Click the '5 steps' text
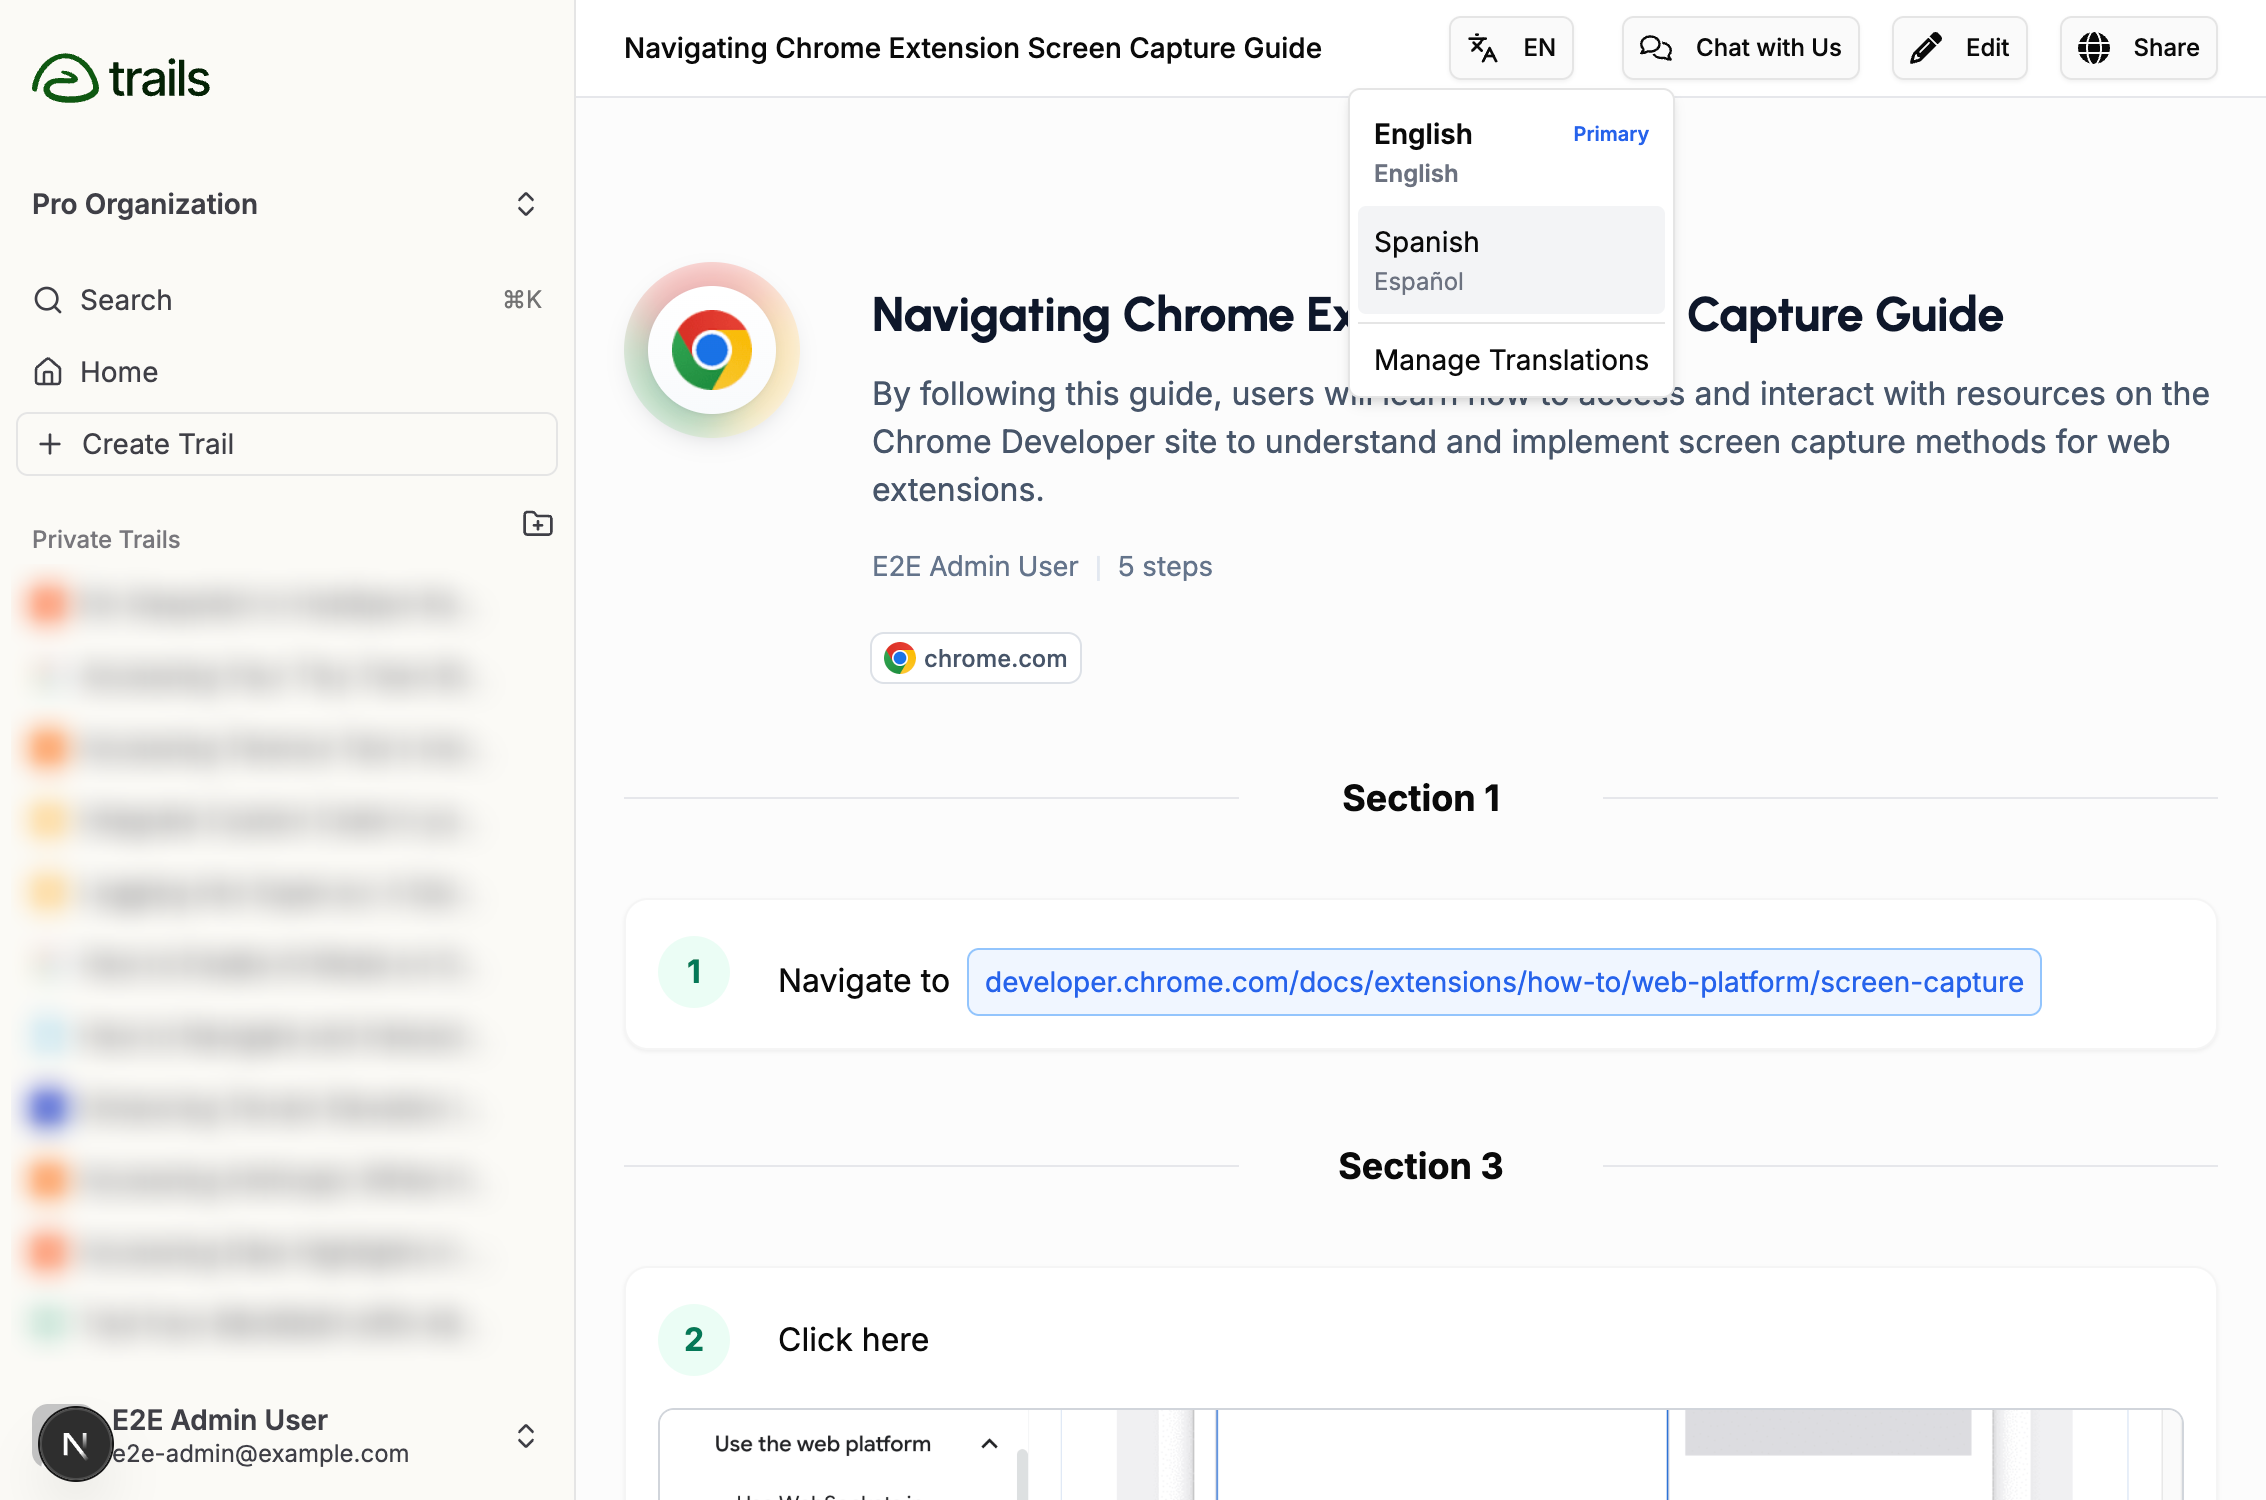The height and width of the screenshot is (1500, 2266). (x=1165, y=566)
